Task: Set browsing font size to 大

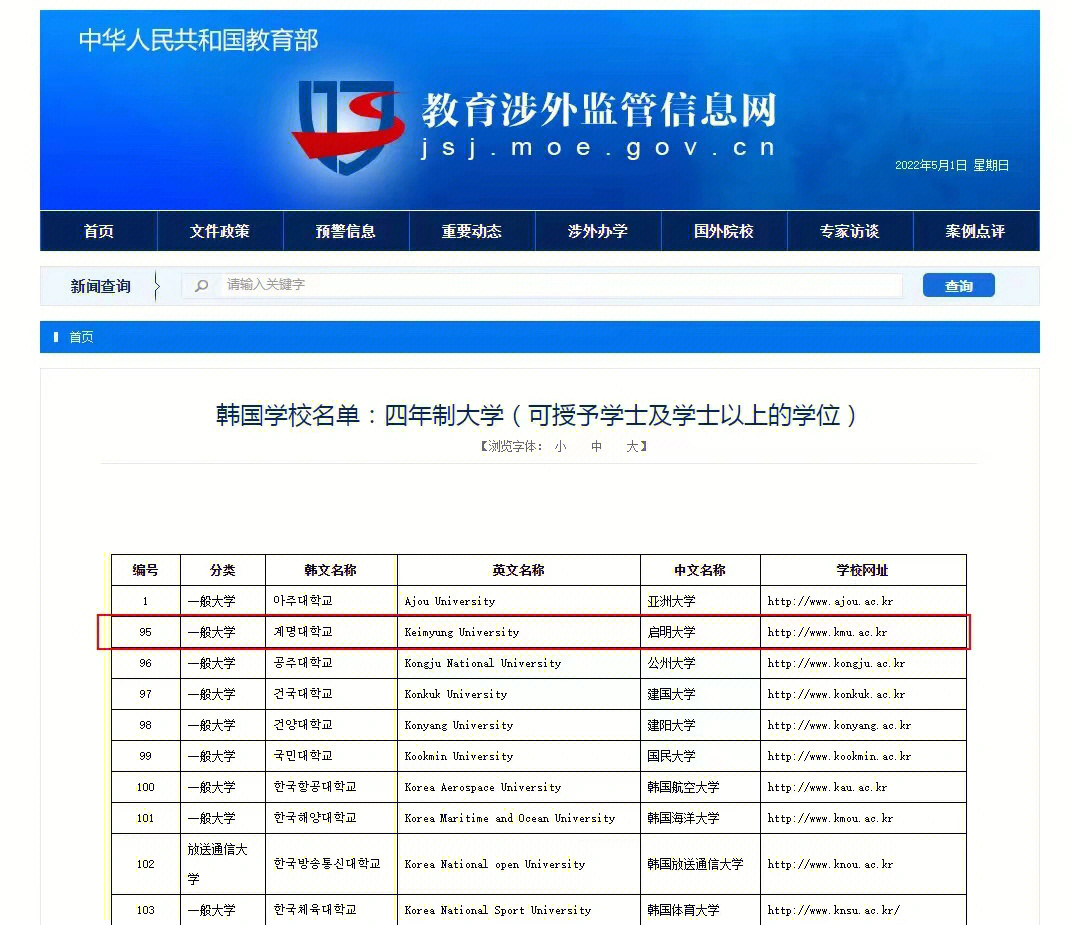Action: tap(631, 447)
